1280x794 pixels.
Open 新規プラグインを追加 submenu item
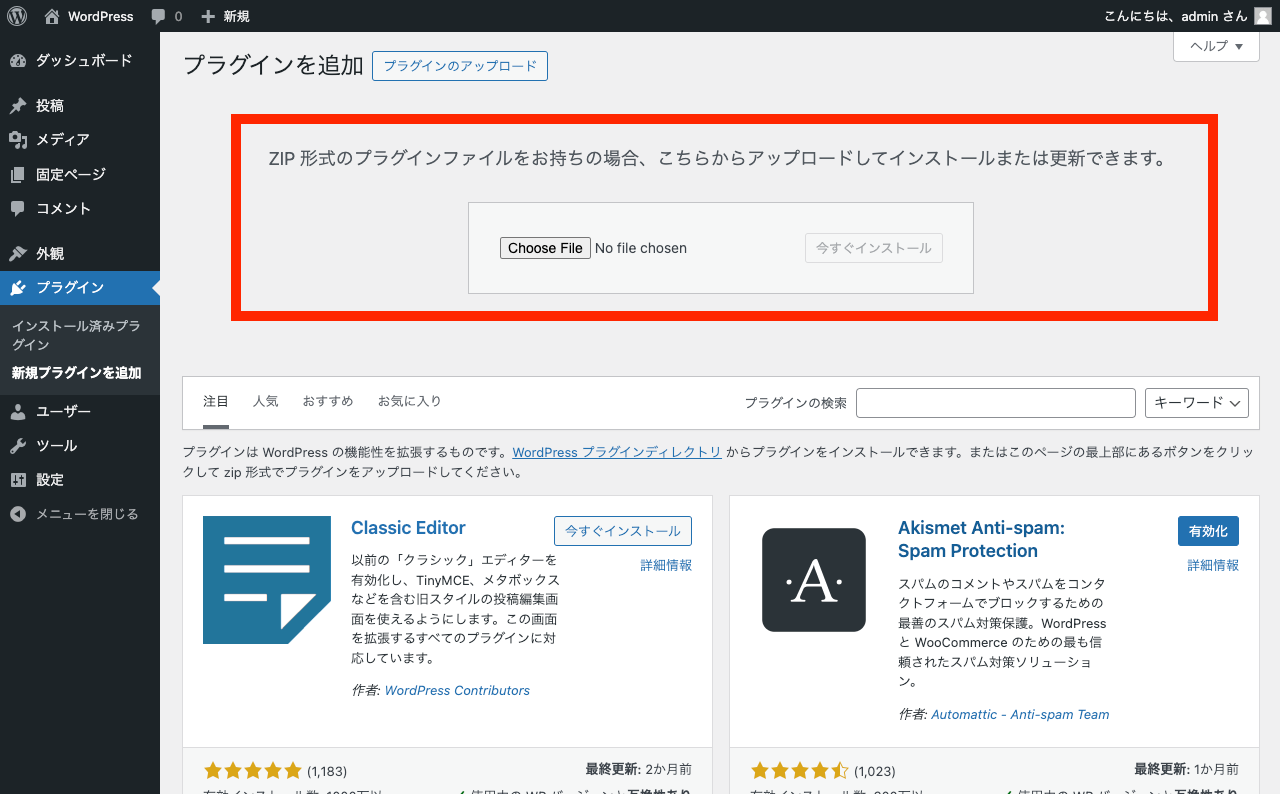point(76,373)
